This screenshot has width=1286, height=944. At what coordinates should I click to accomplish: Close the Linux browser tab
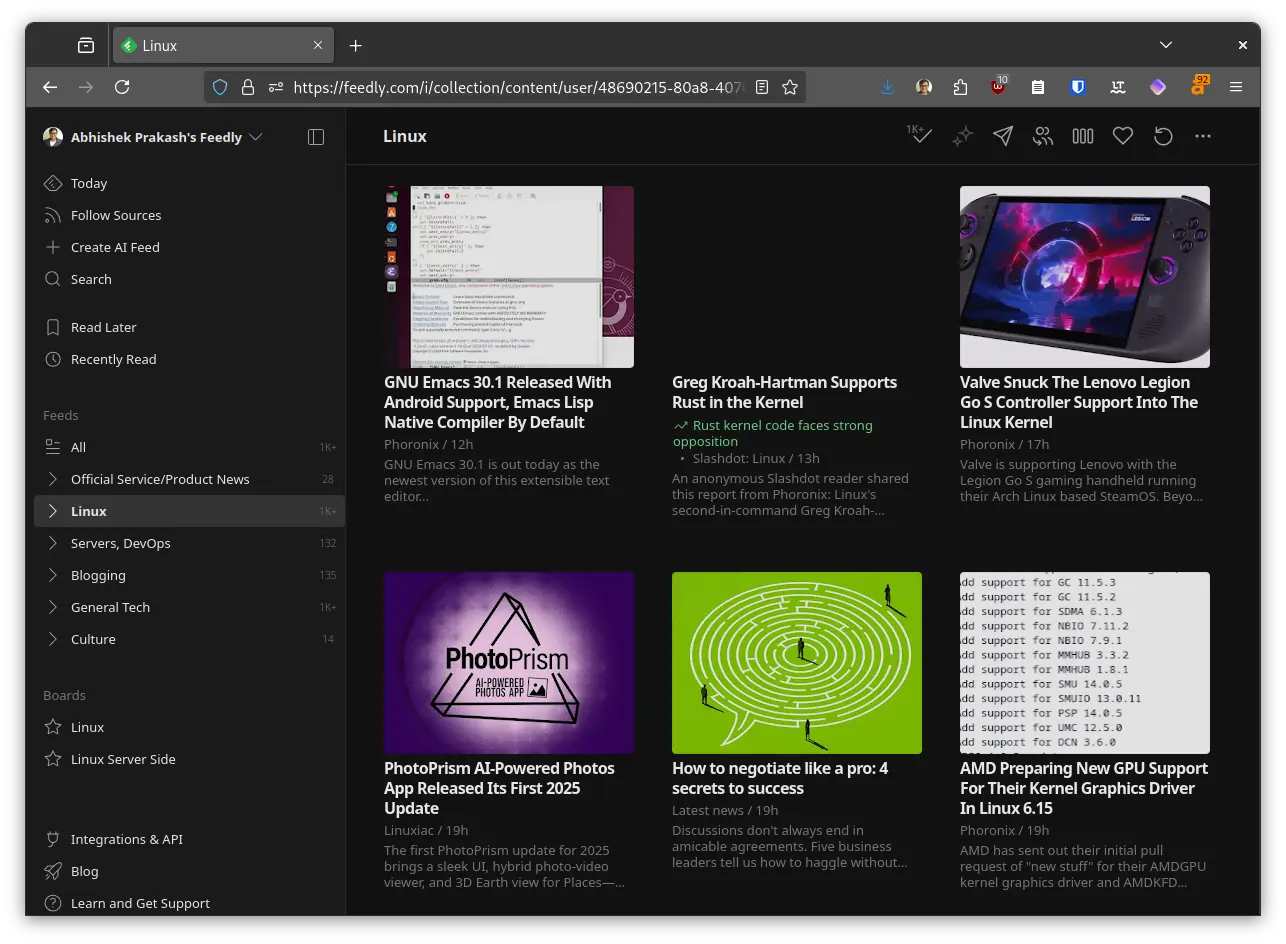[x=318, y=45]
